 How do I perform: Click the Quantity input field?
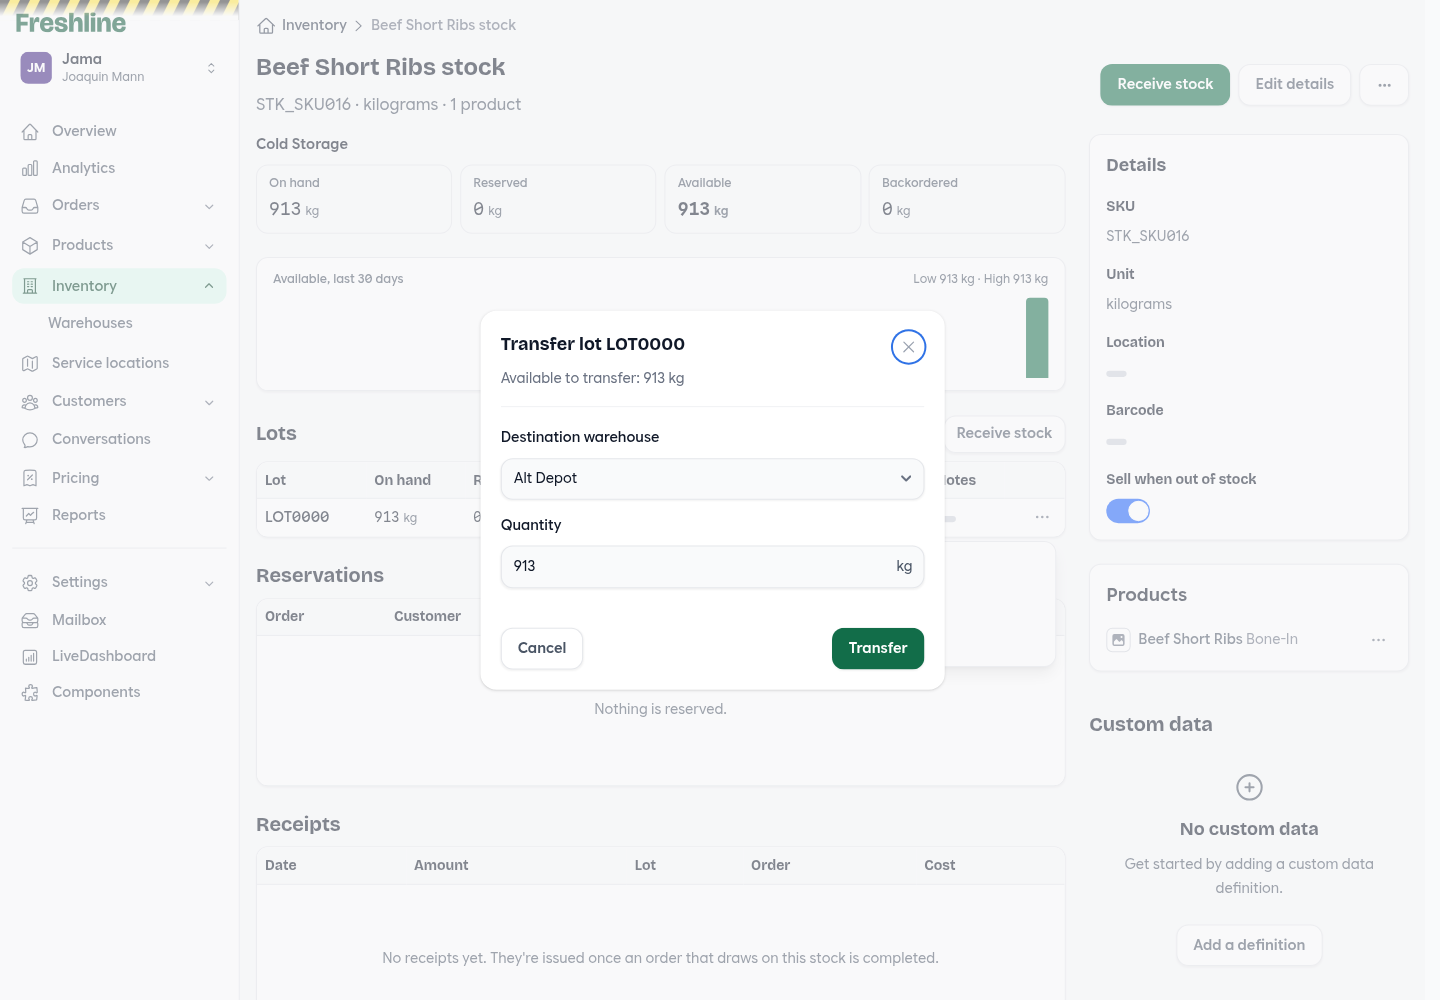coord(712,566)
